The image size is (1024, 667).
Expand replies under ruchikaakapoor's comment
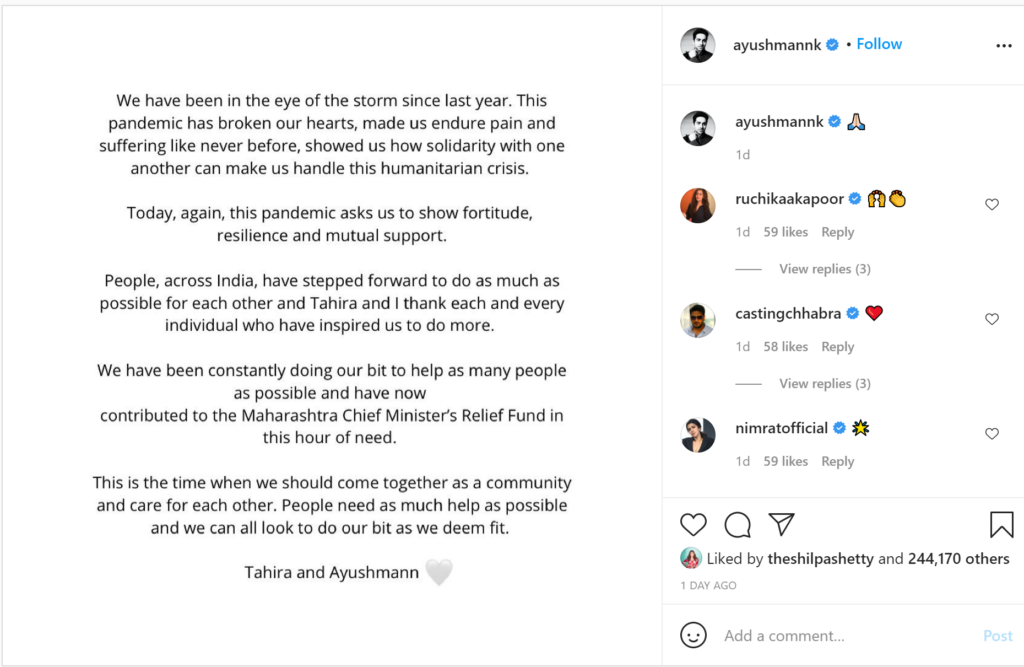click(824, 269)
